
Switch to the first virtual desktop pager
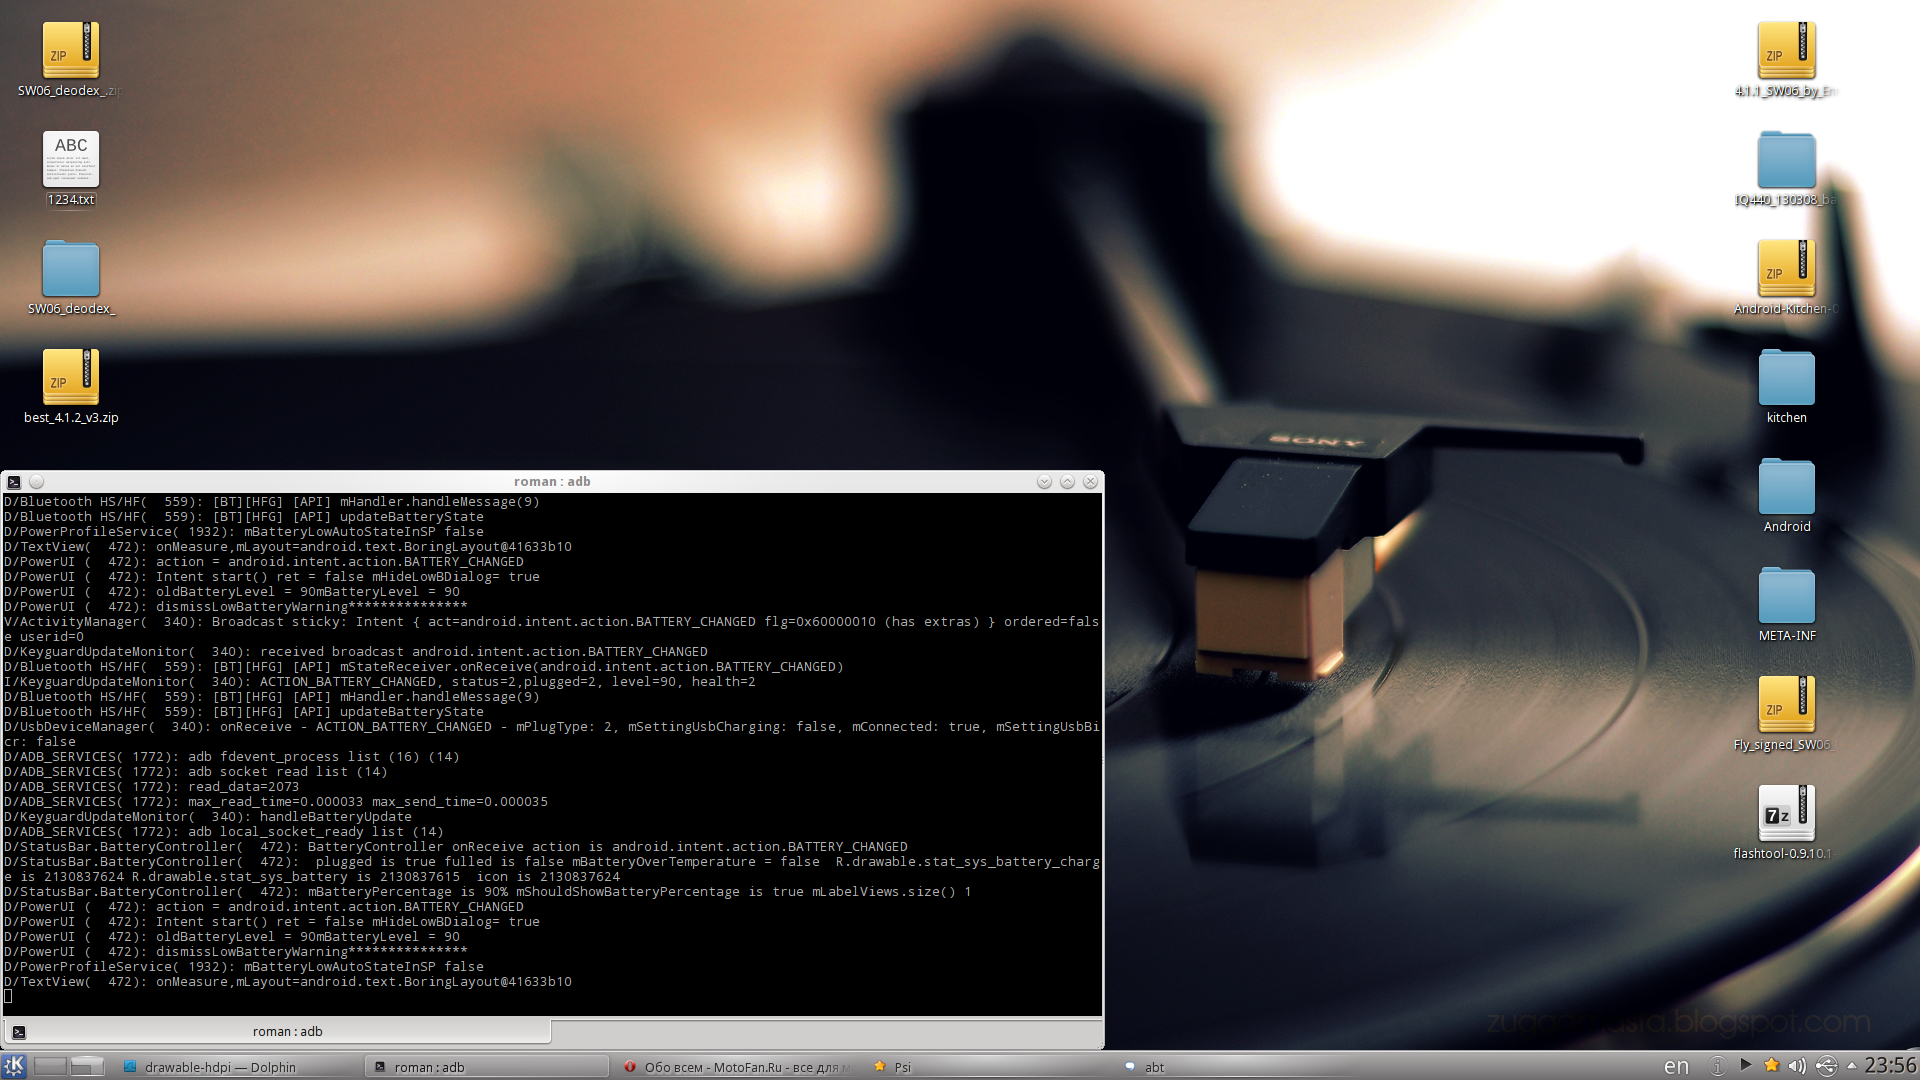point(51,1066)
